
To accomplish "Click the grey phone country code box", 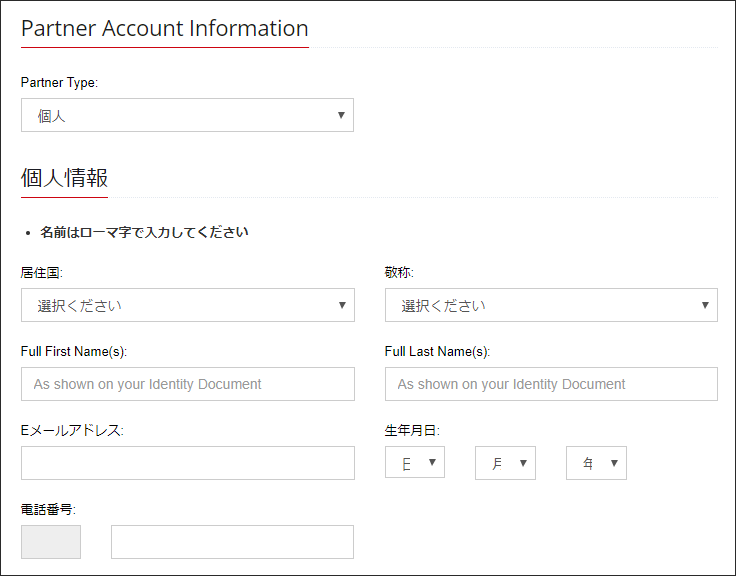I will tap(51, 542).
